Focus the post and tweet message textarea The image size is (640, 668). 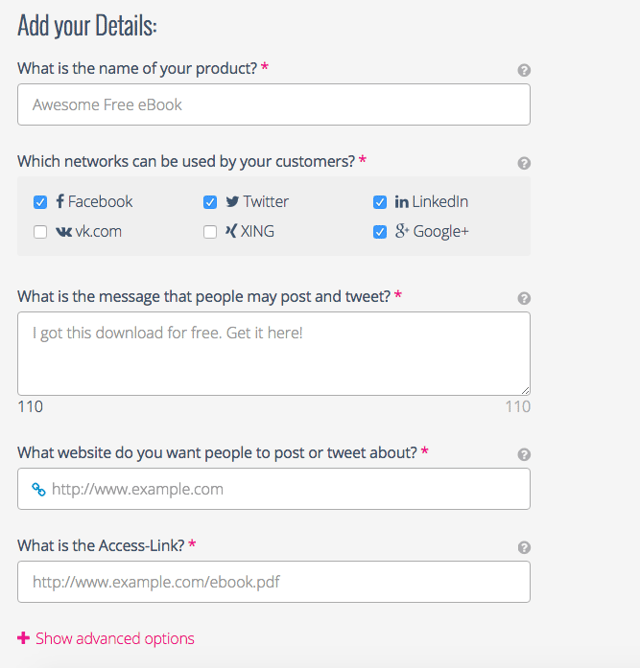pyautogui.click(x=274, y=354)
